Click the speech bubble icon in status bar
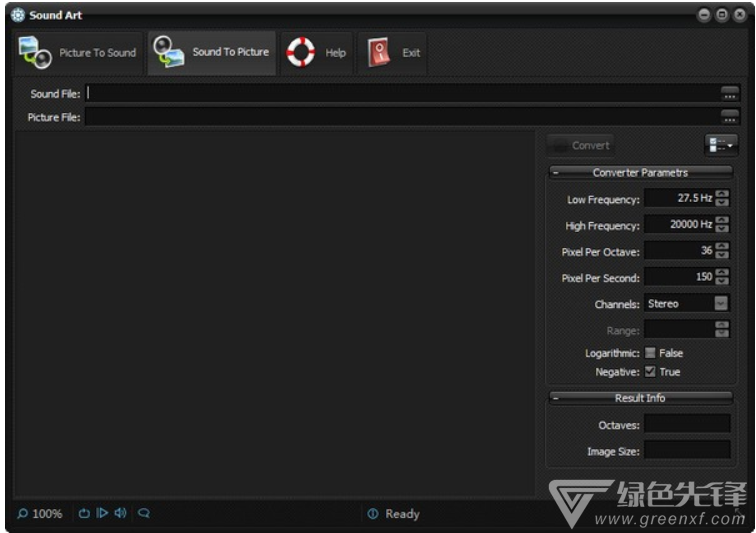Viewport: 756px width, 533px height. point(144,513)
